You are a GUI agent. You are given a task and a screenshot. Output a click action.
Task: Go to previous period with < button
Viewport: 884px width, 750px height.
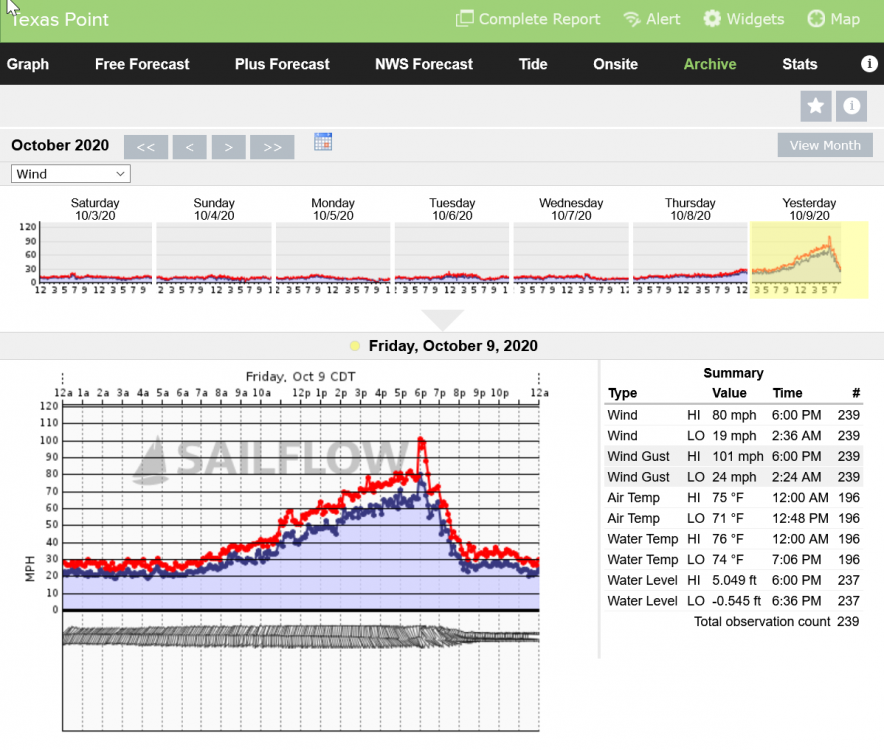(189, 147)
